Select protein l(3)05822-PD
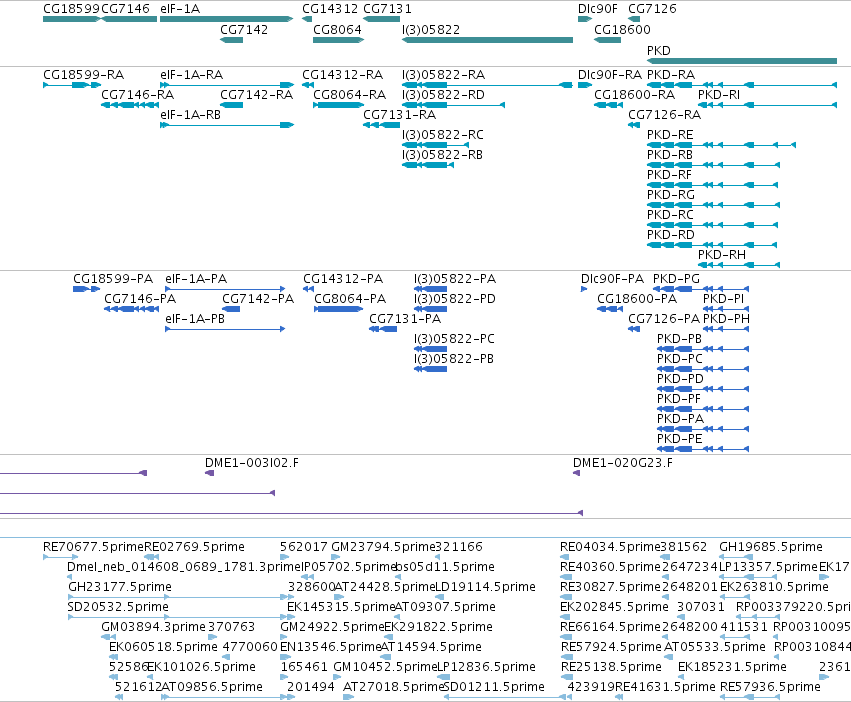The width and height of the screenshot is (851, 702). [x=455, y=299]
